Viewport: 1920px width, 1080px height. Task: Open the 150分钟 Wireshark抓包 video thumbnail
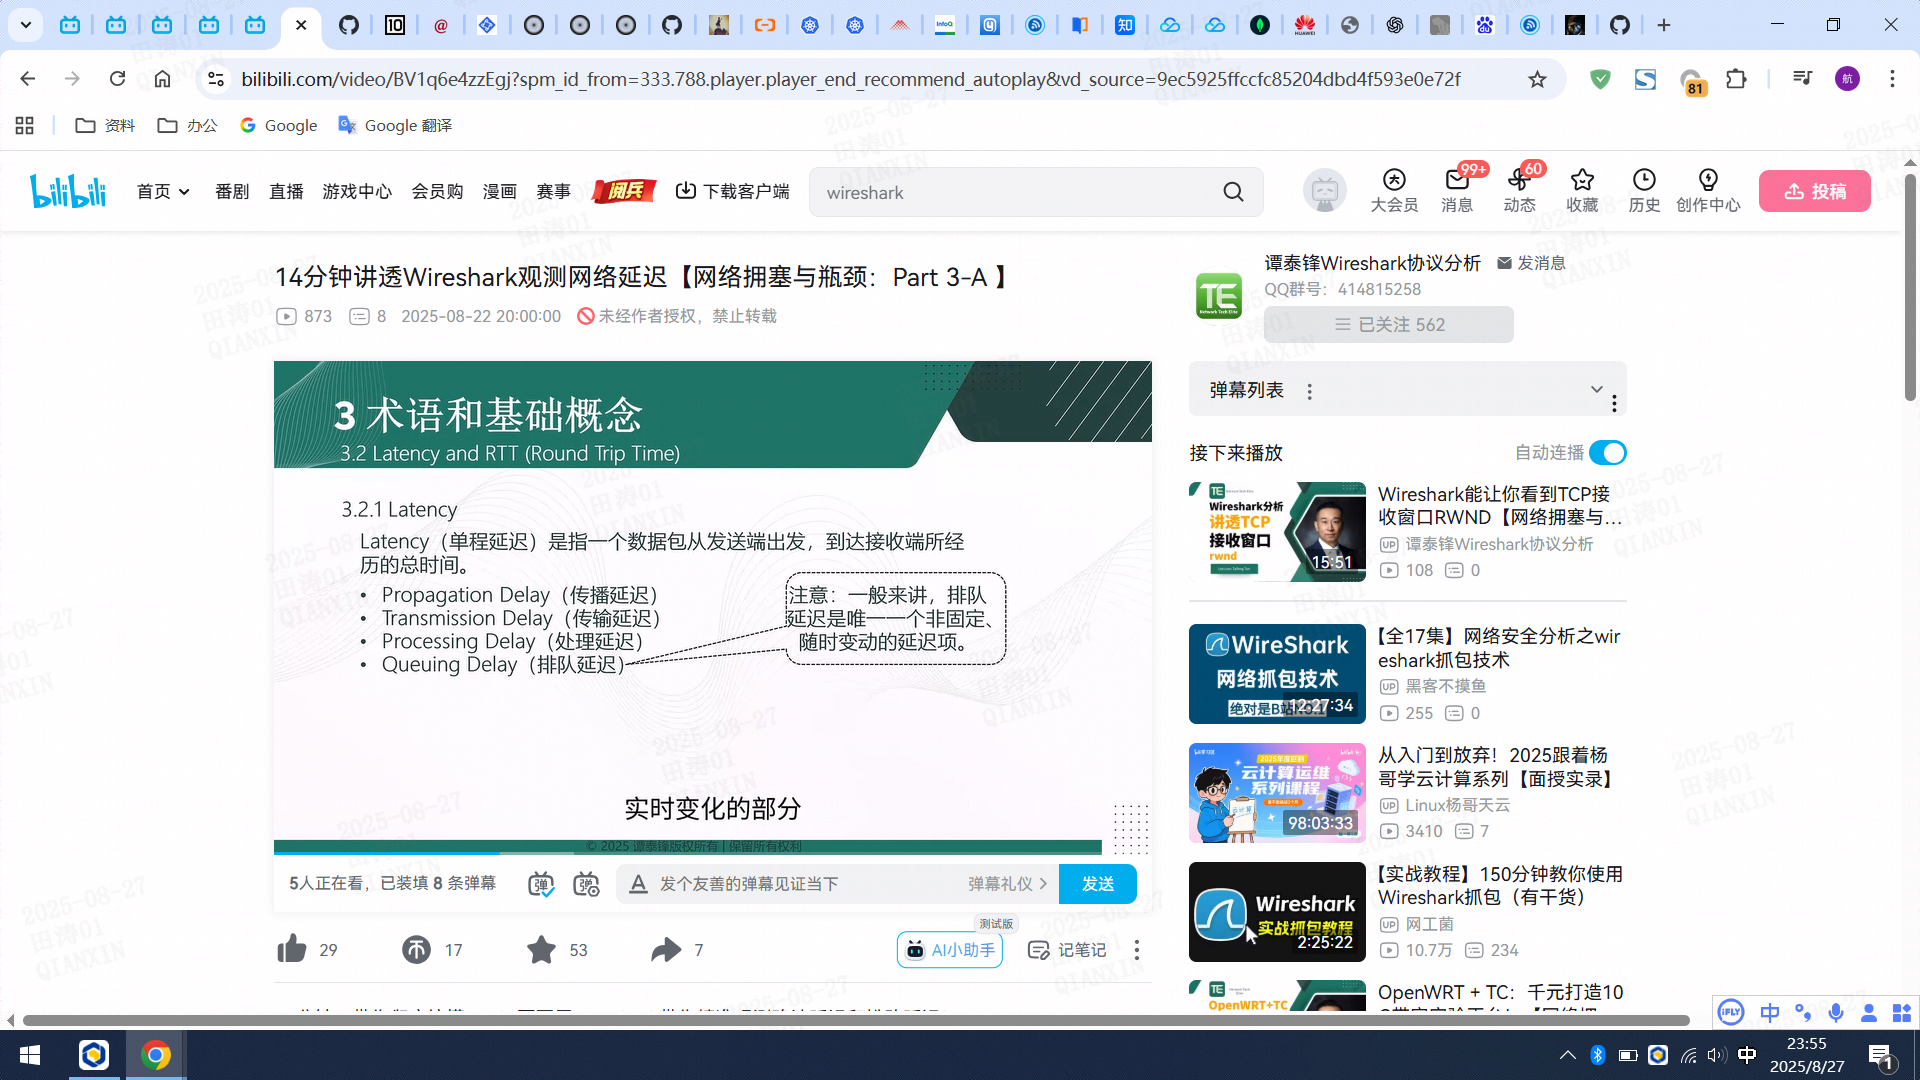tap(1277, 911)
